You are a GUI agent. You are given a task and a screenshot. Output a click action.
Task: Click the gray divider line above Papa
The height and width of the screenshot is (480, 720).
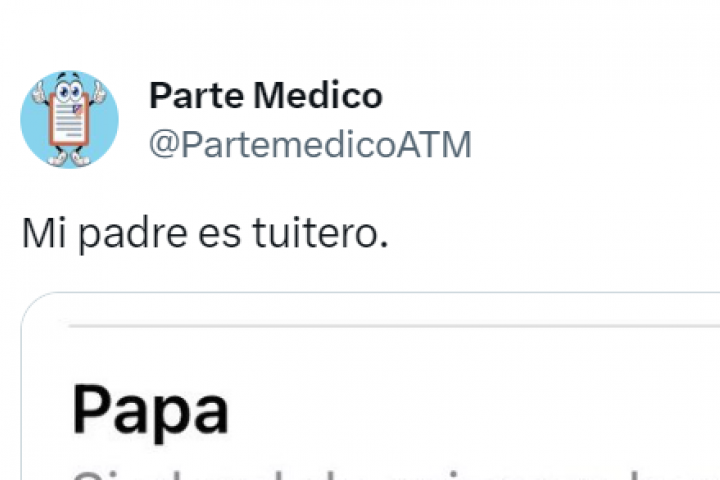[394, 326]
